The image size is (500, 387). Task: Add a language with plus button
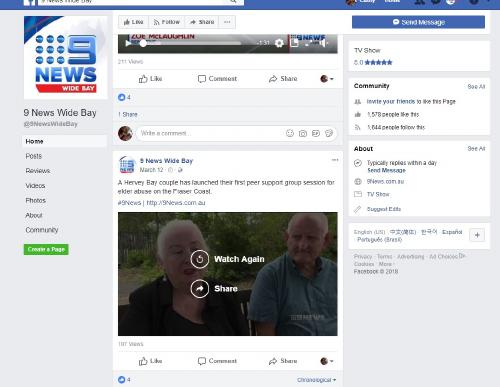[477, 235]
